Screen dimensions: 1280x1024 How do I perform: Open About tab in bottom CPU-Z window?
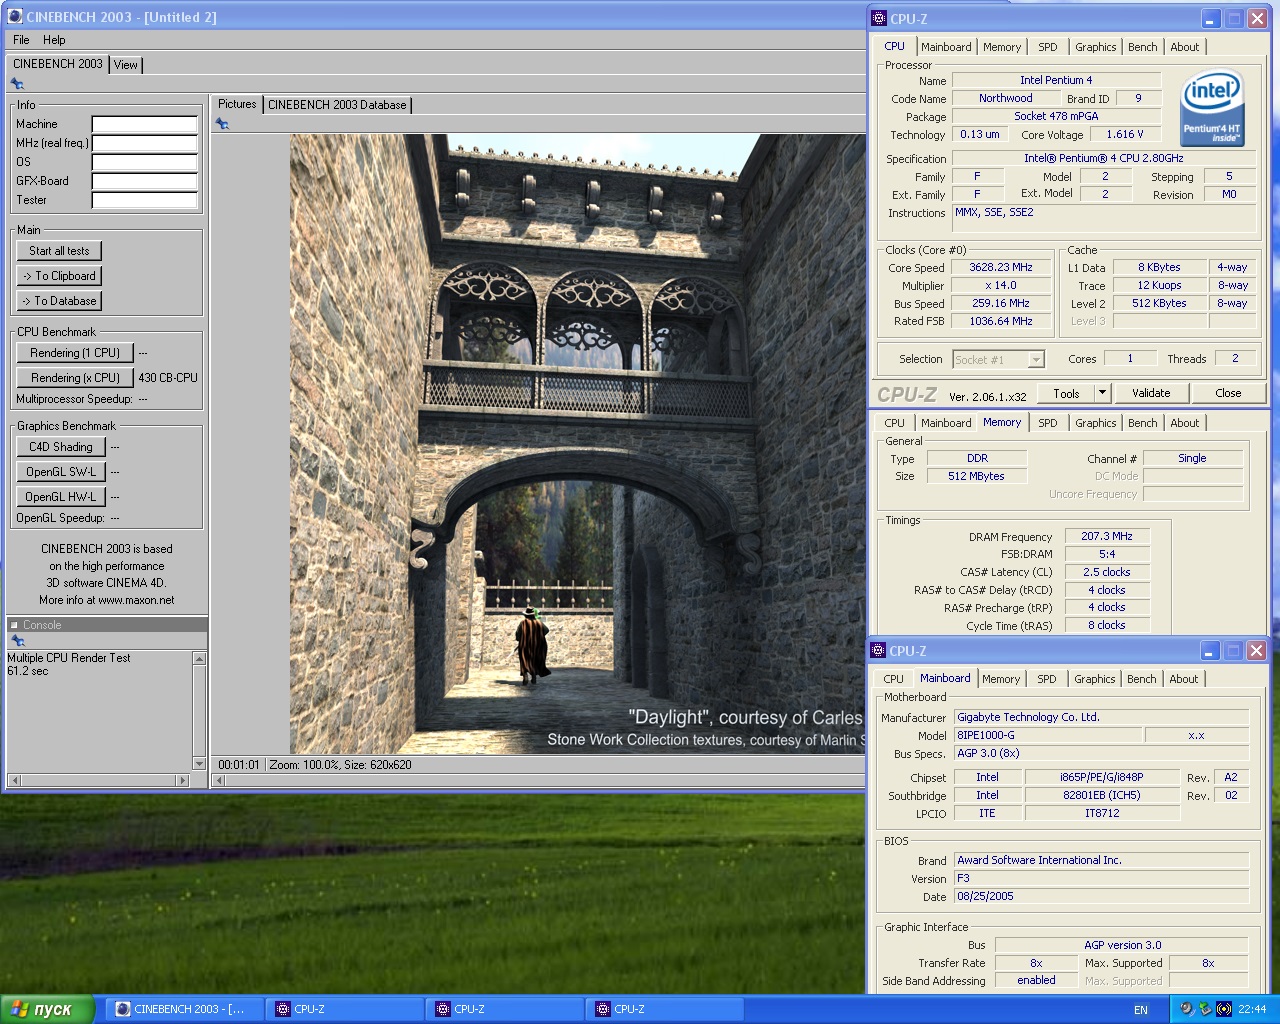1183,679
